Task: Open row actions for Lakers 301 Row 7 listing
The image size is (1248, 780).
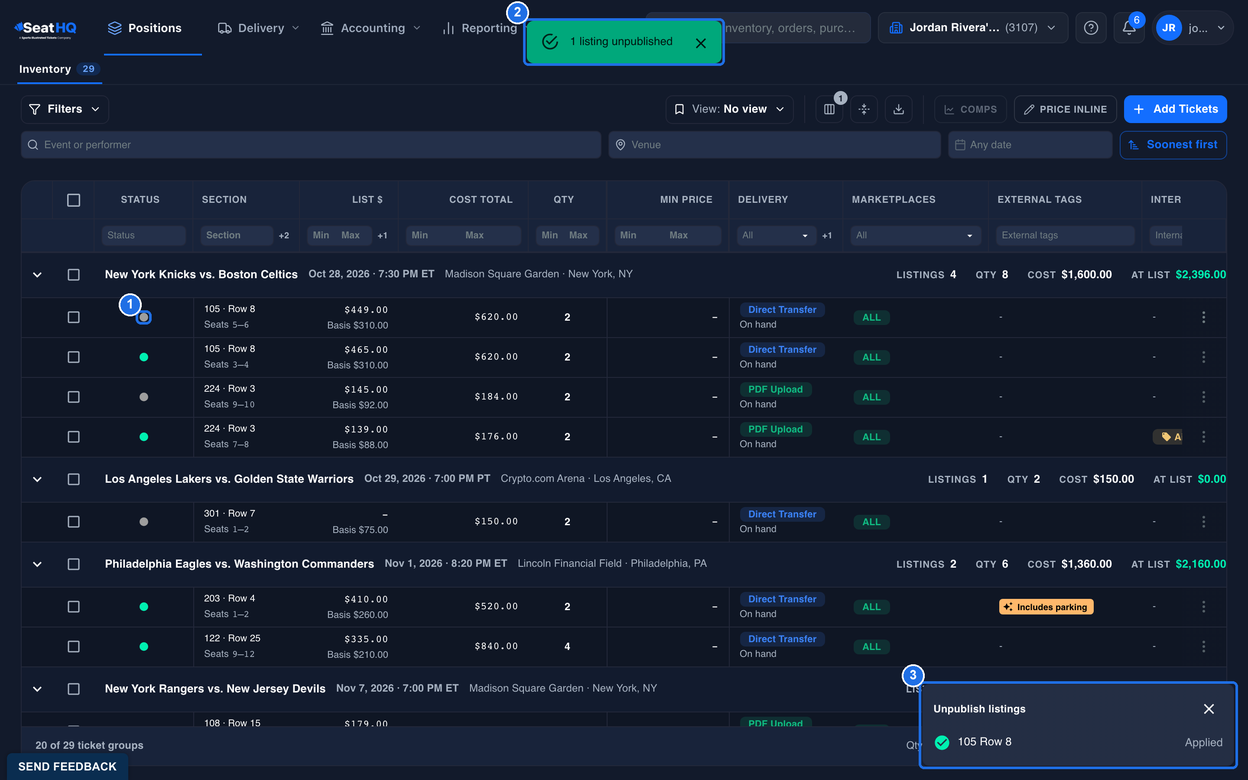Action: 1204,522
